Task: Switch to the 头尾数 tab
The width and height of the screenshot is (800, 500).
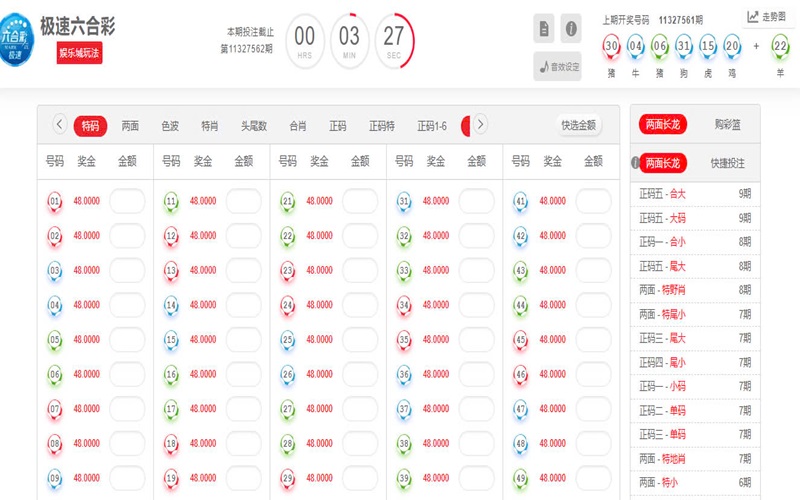Action: (x=254, y=126)
